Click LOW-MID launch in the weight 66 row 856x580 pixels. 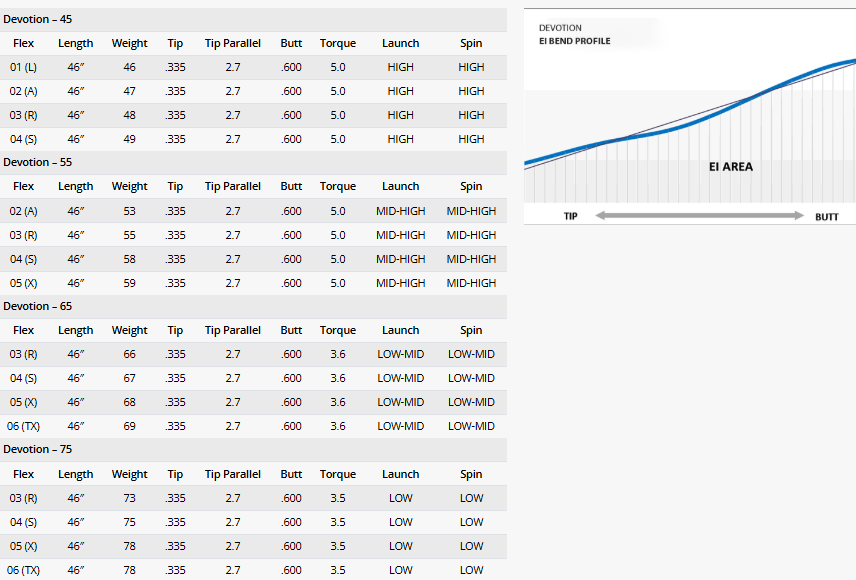[x=401, y=354]
